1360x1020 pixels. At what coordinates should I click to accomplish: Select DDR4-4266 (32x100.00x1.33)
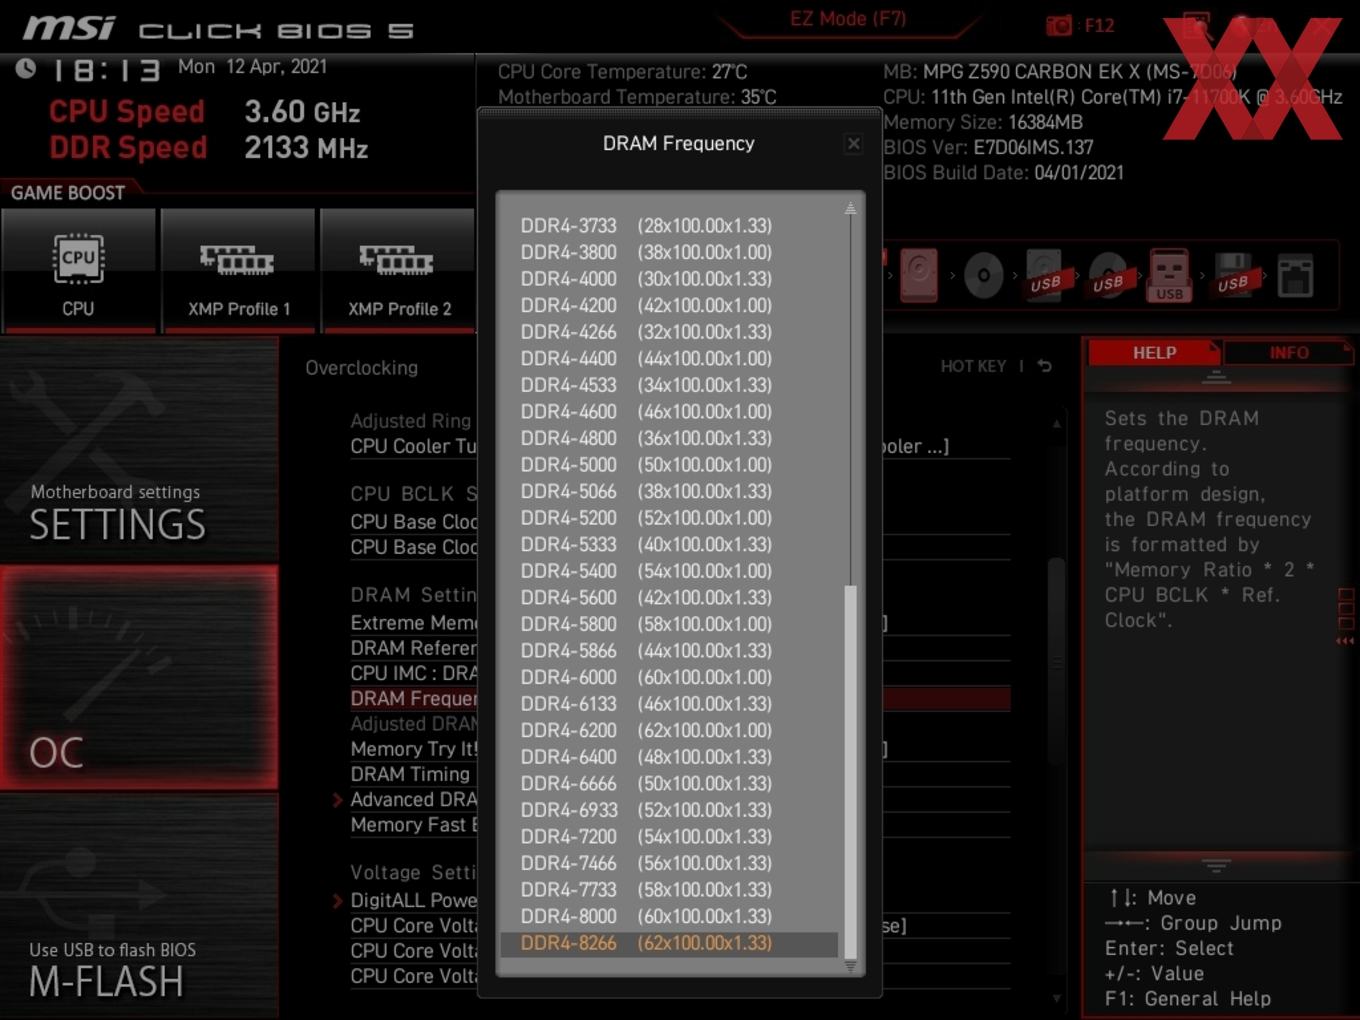pyautogui.click(x=668, y=332)
